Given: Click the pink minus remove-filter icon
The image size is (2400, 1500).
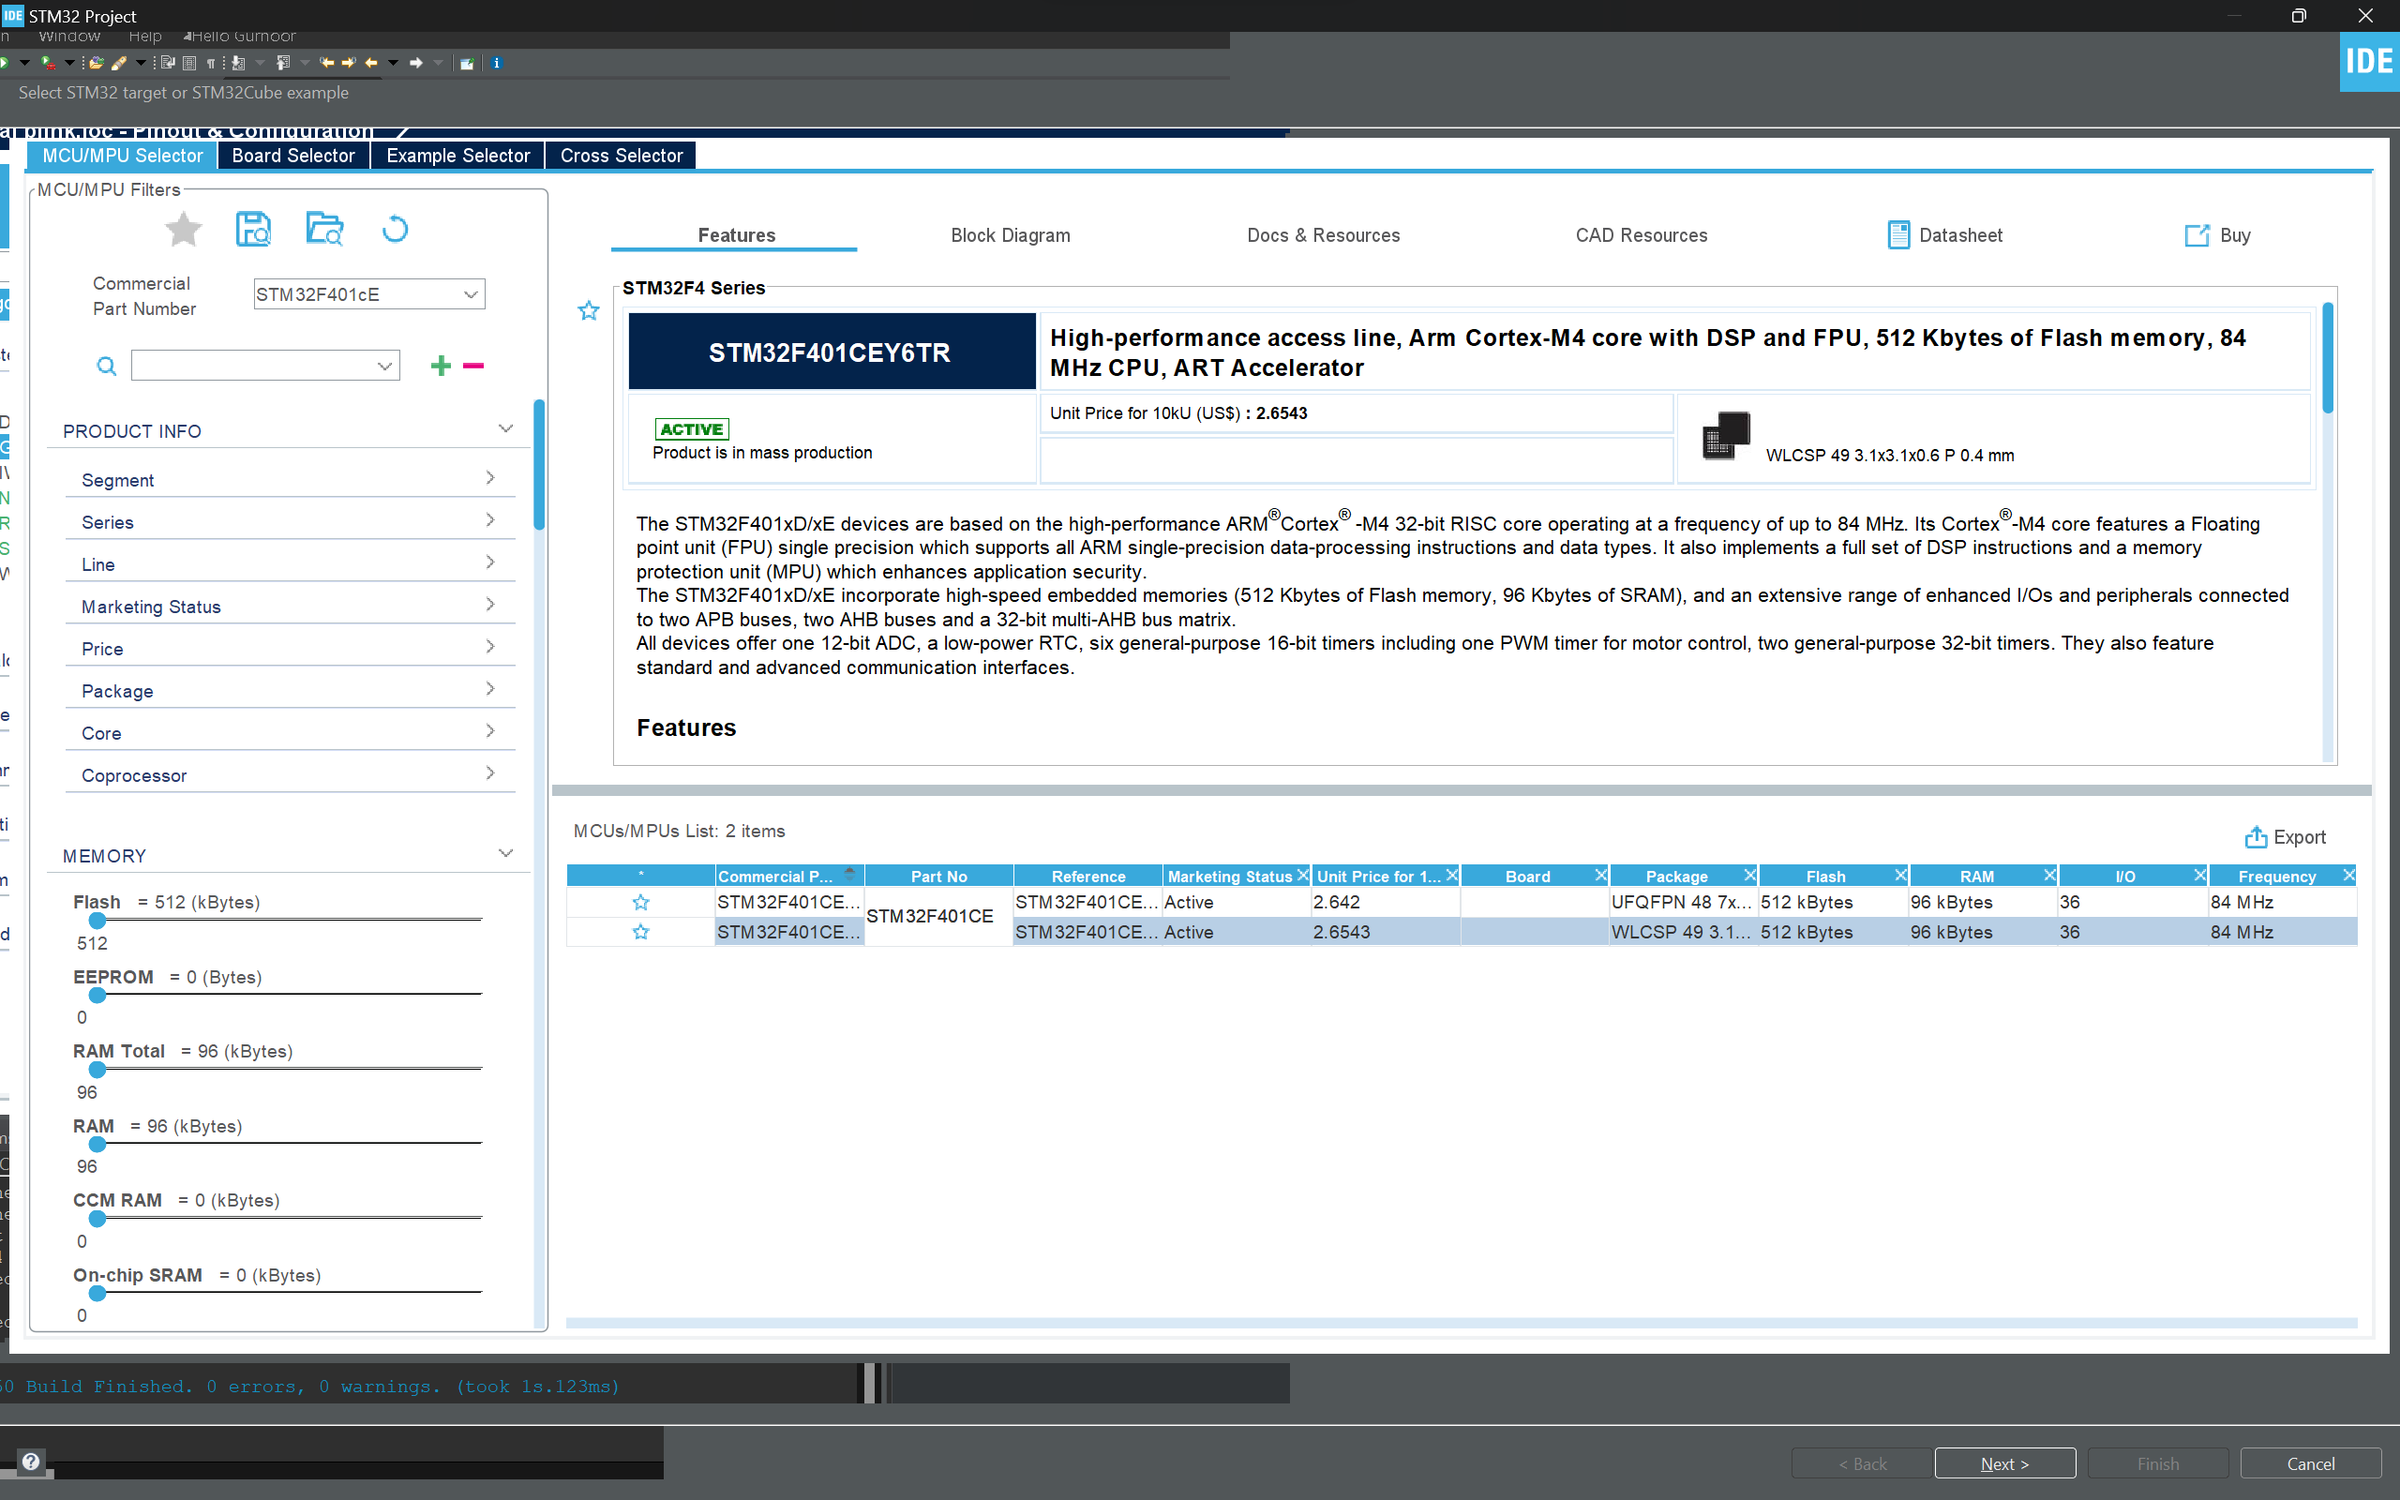Looking at the screenshot, I should [x=474, y=366].
